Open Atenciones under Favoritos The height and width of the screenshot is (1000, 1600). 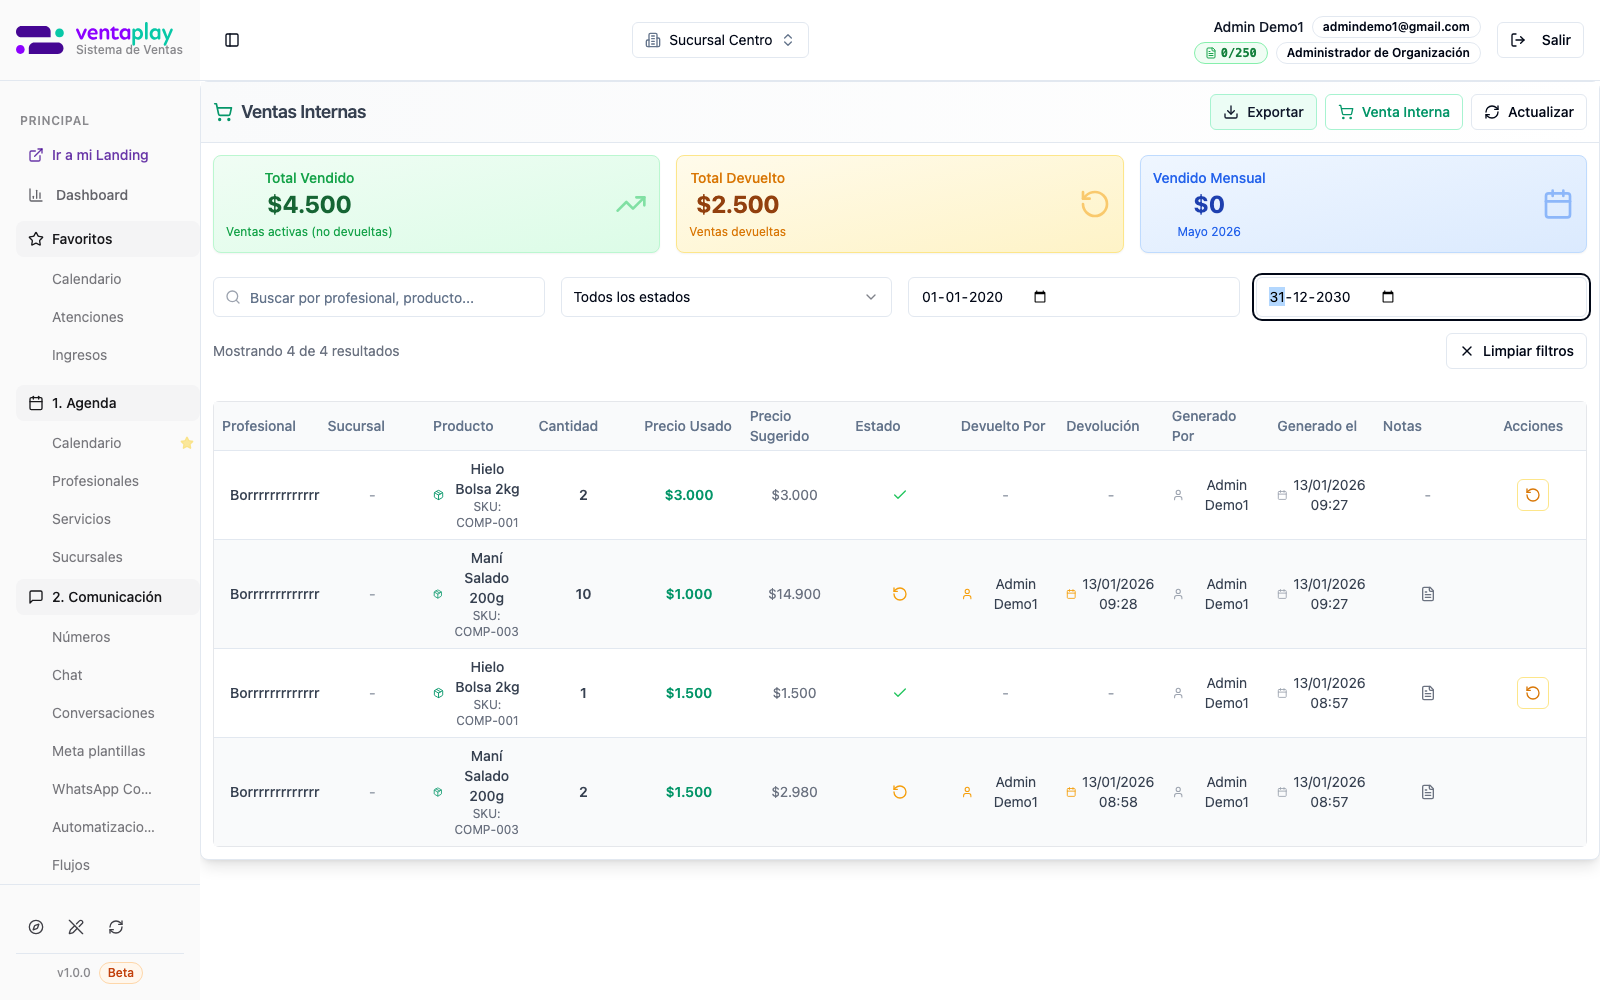click(88, 317)
